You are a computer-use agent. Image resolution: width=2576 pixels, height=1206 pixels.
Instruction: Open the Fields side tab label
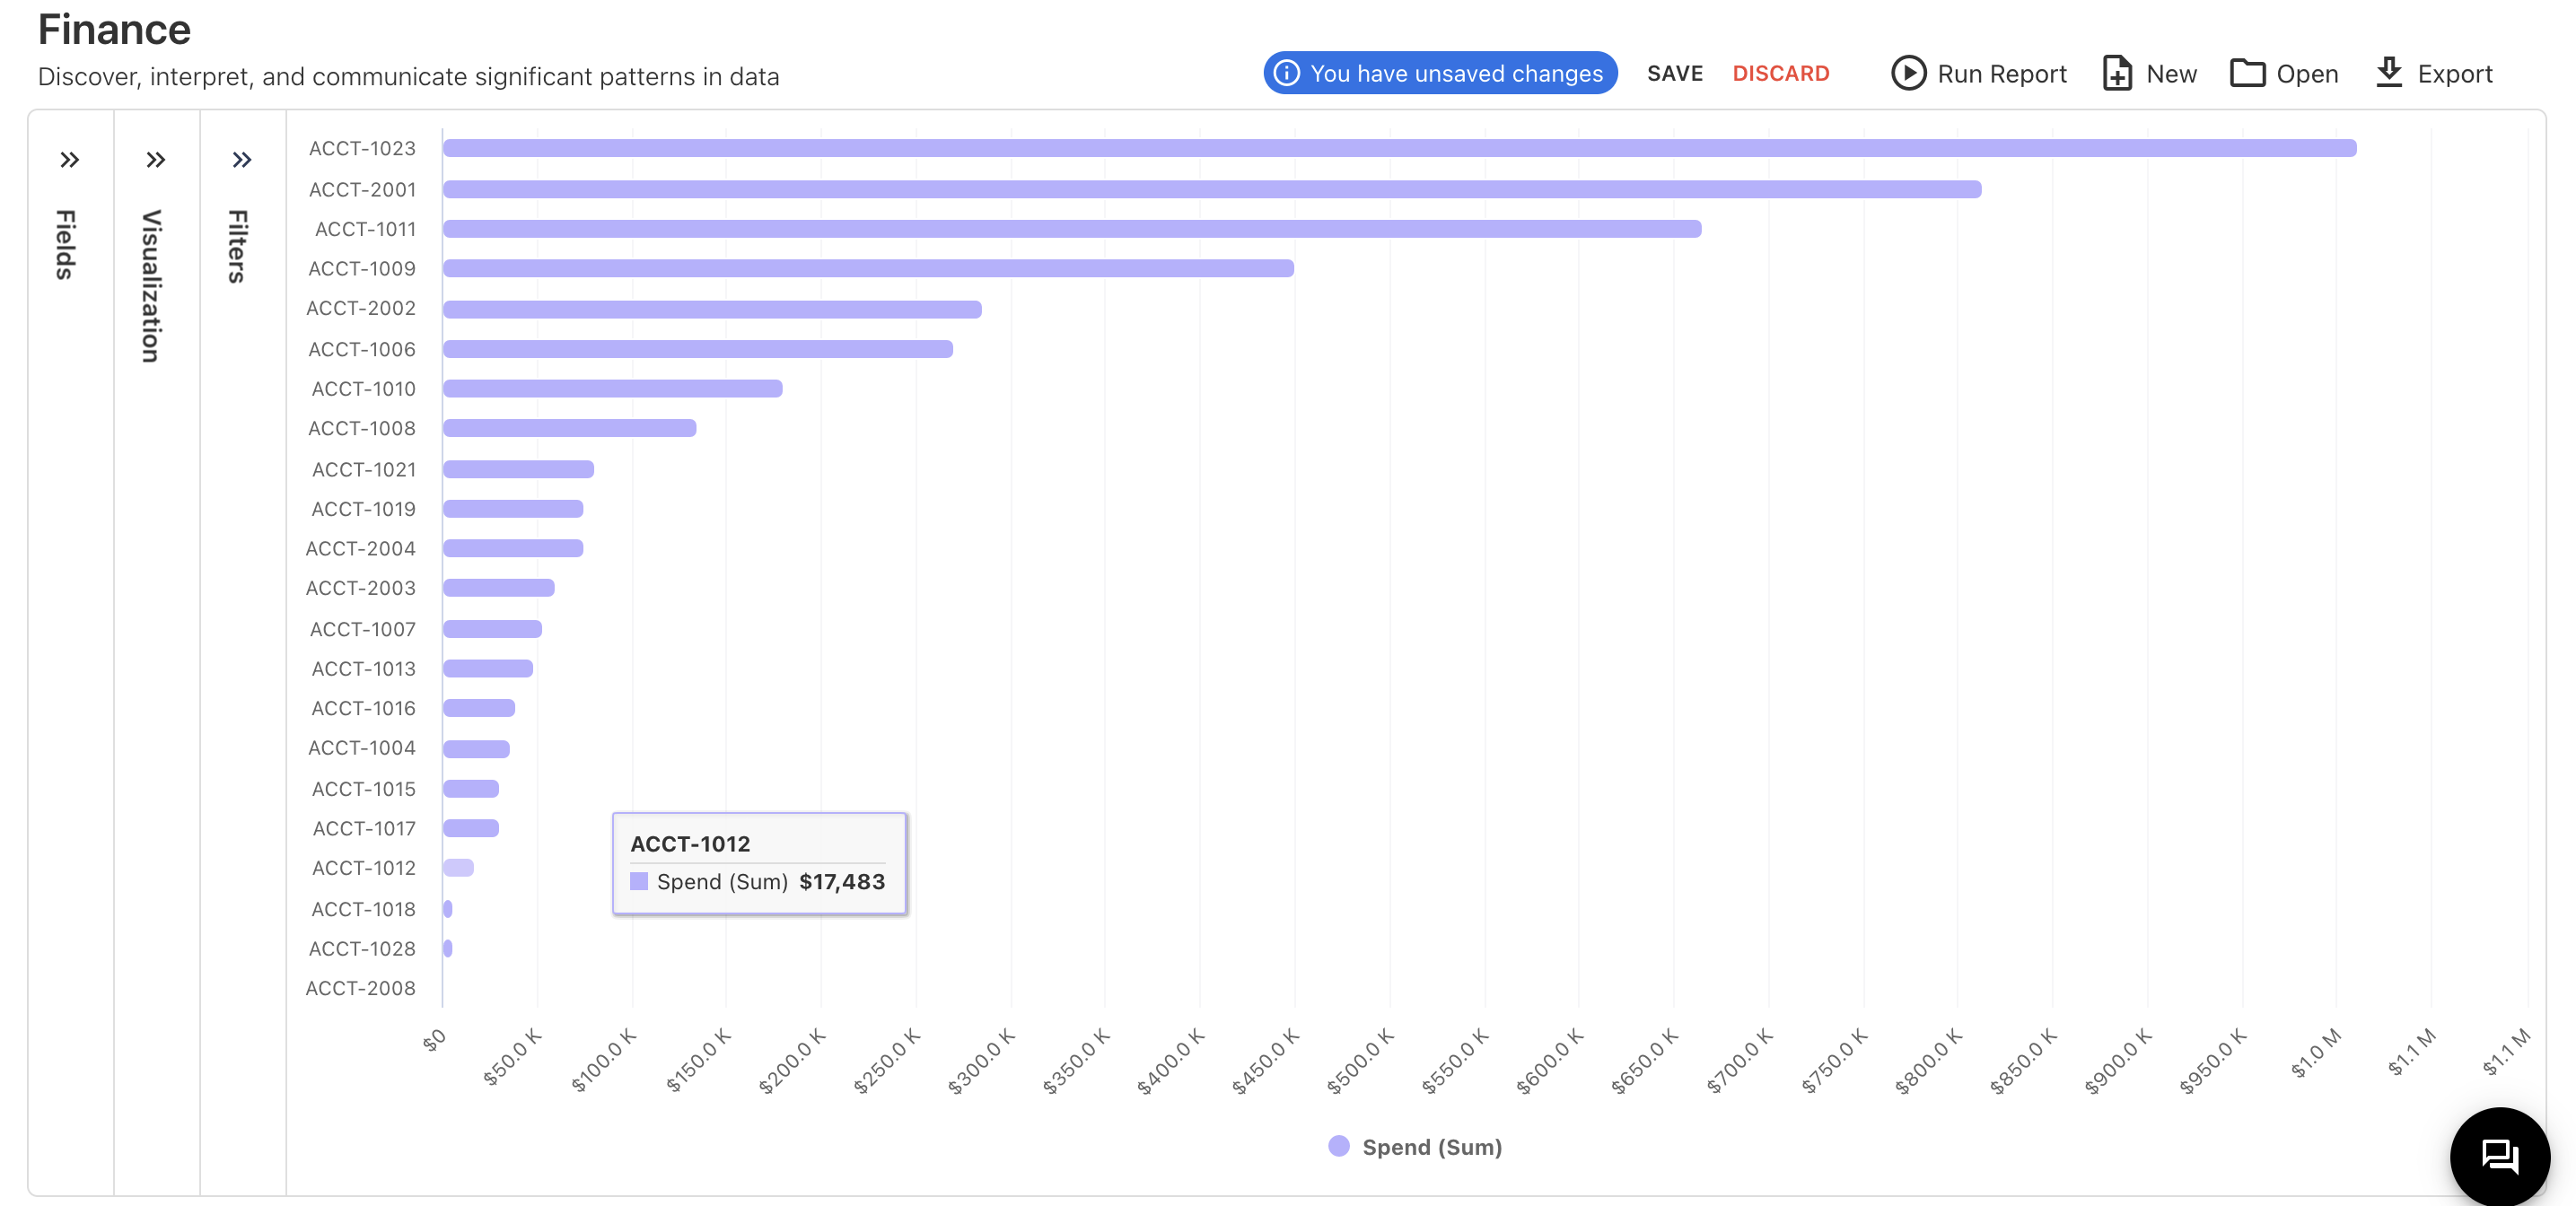(66, 245)
